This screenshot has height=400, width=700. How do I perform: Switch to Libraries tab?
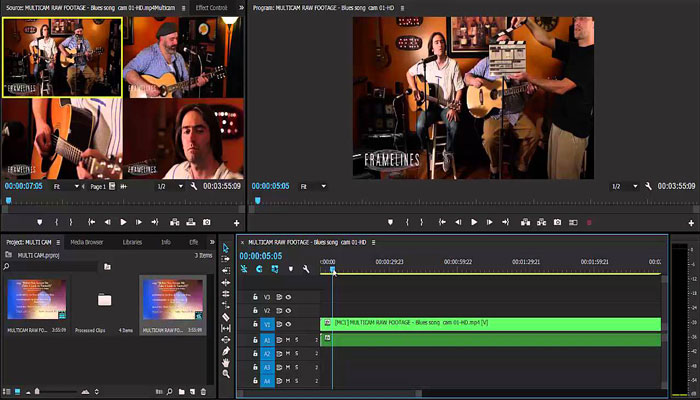[x=132, y=242]
